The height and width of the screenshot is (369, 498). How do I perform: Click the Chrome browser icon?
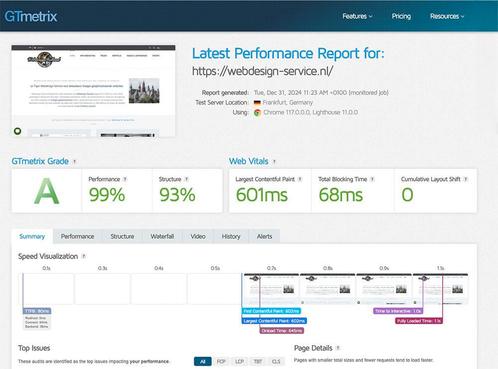pyautogui.click(x=257, y=113)
